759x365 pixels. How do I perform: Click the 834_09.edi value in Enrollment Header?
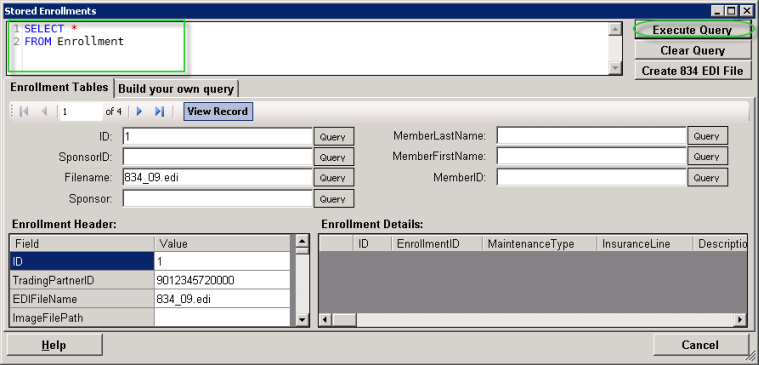coord(183,299)
